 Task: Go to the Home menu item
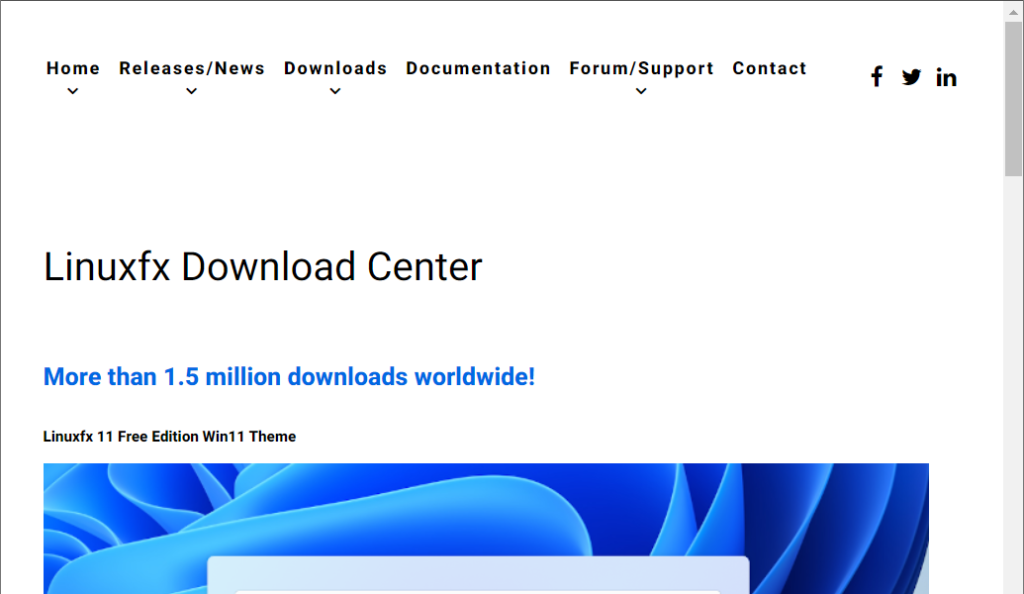click(x=73, y=68)
